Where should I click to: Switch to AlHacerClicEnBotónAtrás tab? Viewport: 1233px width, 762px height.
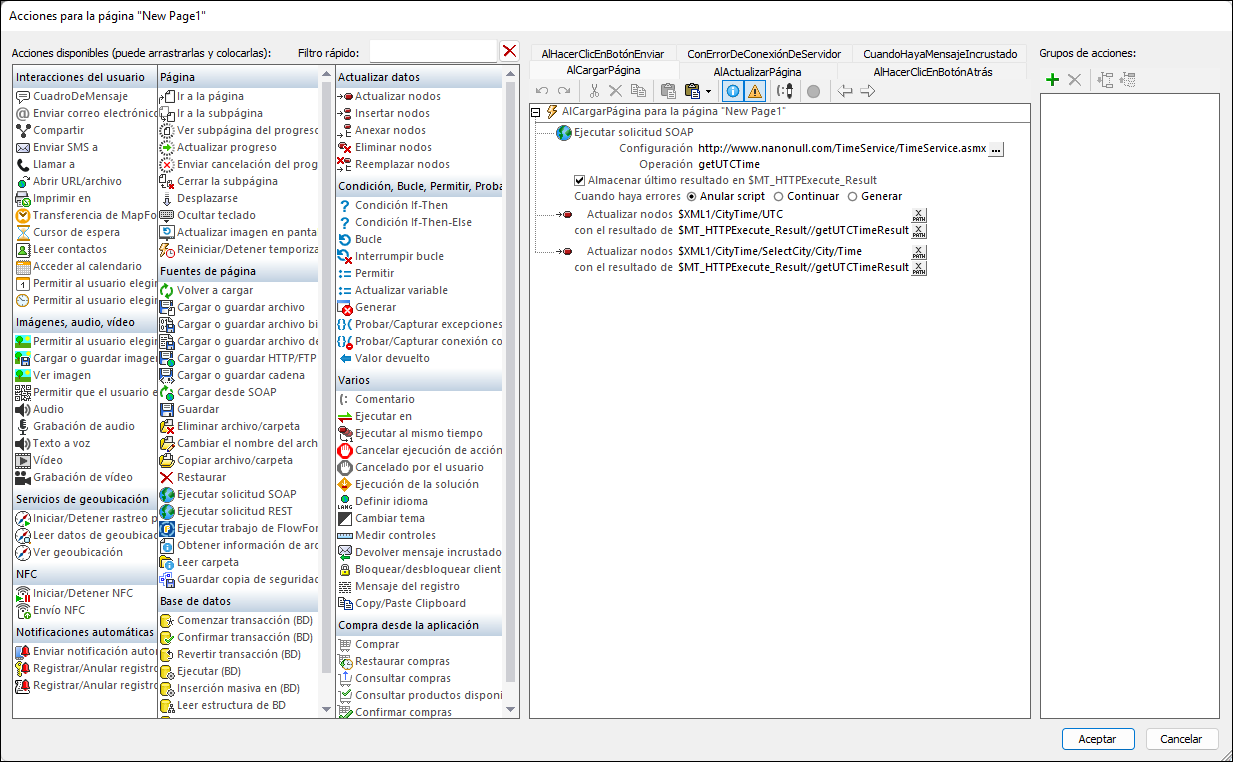click(x=933, y=72)
